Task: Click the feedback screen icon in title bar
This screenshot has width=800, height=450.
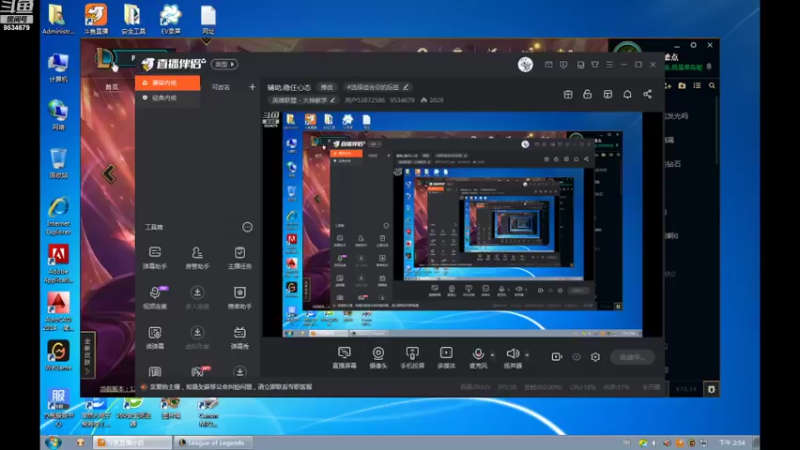Action: click(563, 65)
